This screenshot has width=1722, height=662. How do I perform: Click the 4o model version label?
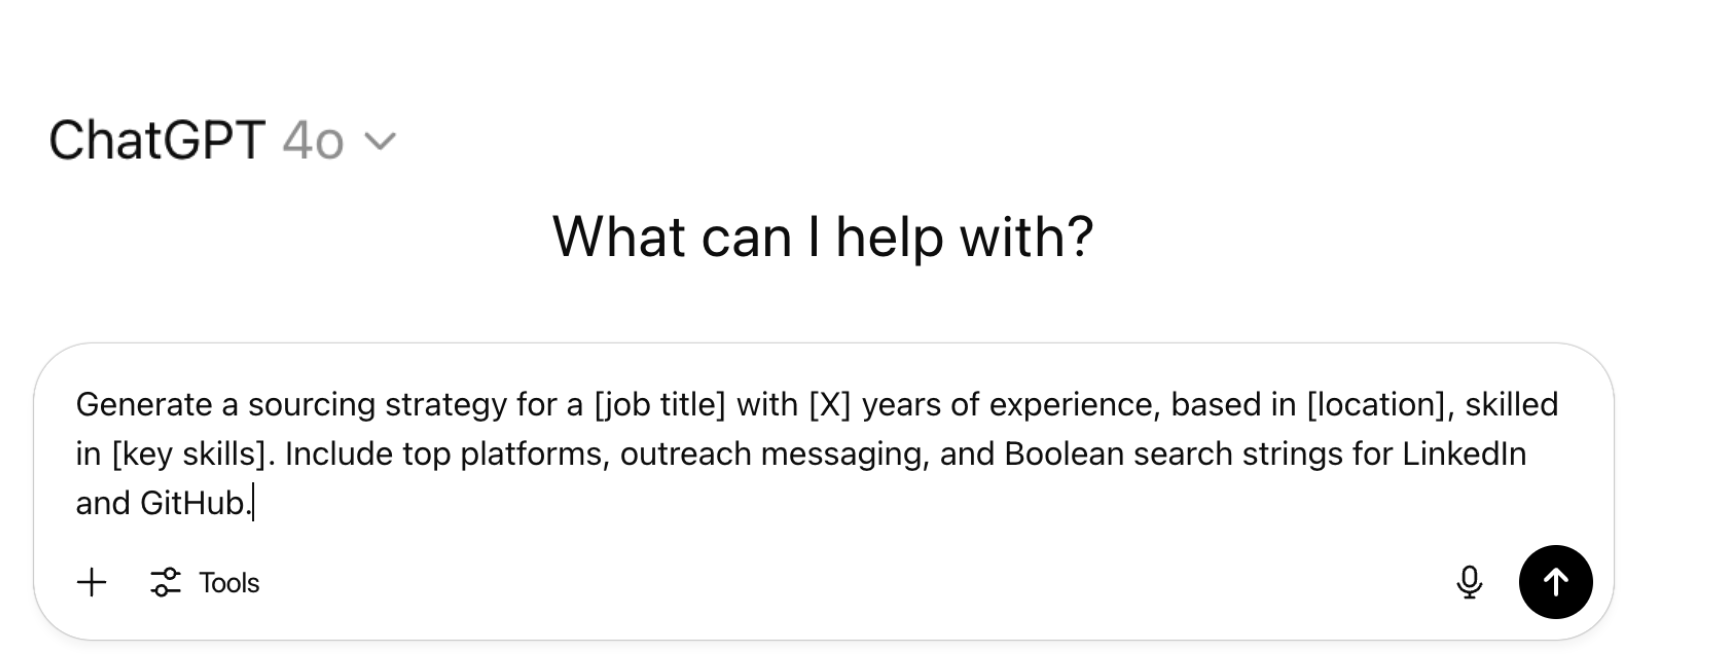(313, 141)
